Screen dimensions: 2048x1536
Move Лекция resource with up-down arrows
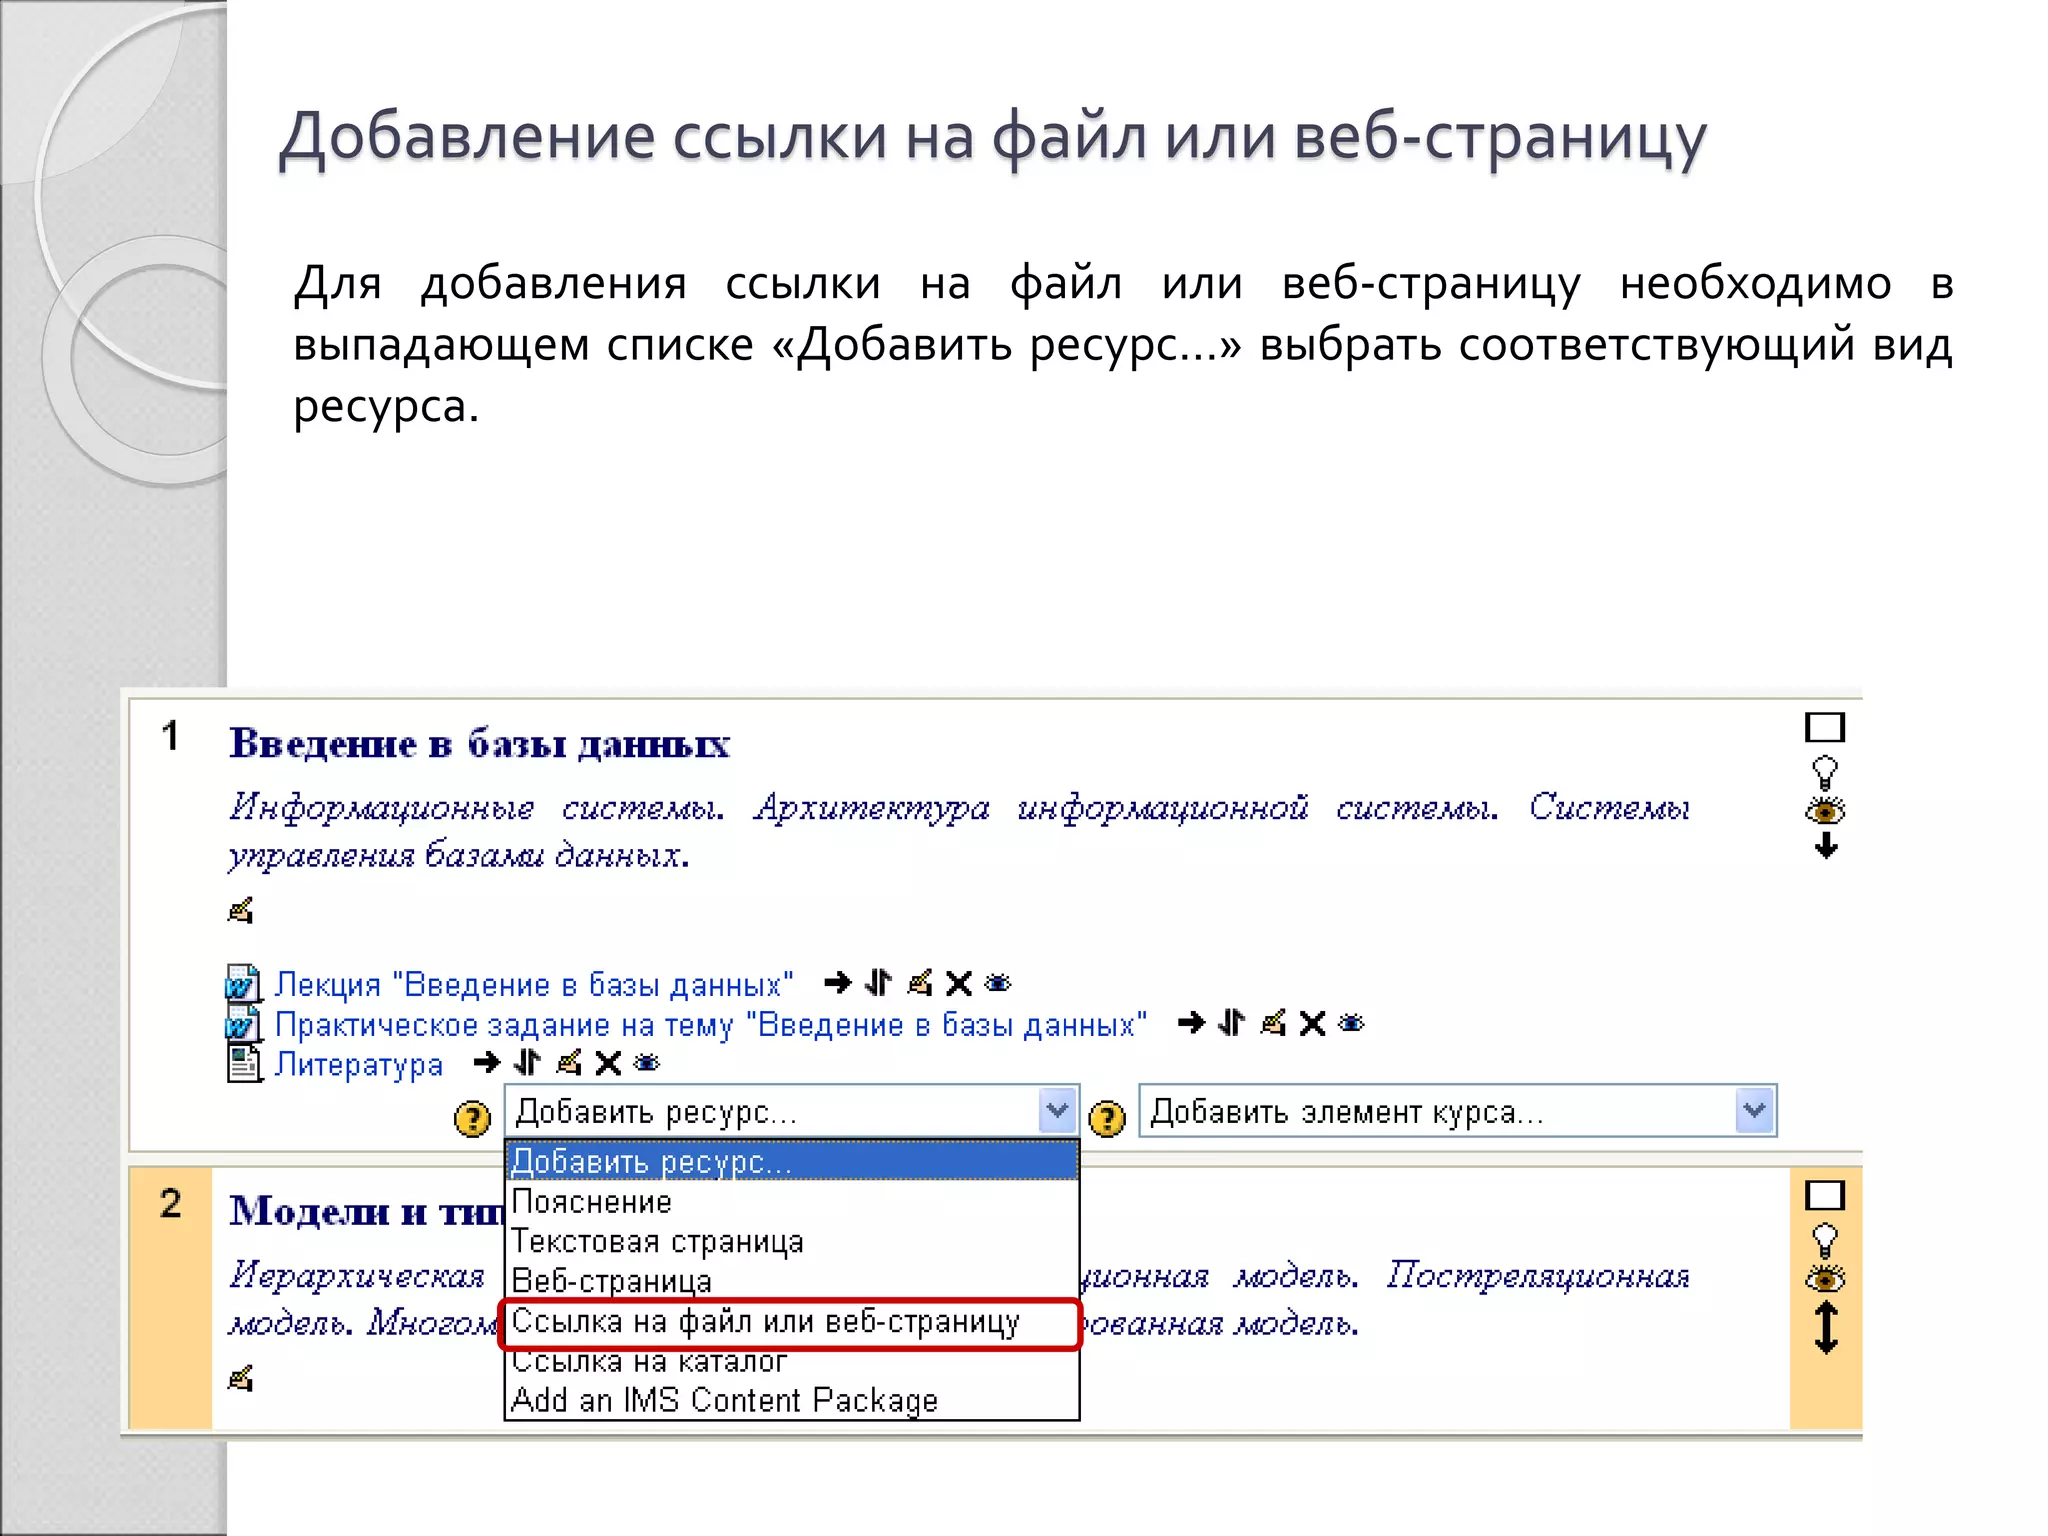pos(878,984)
